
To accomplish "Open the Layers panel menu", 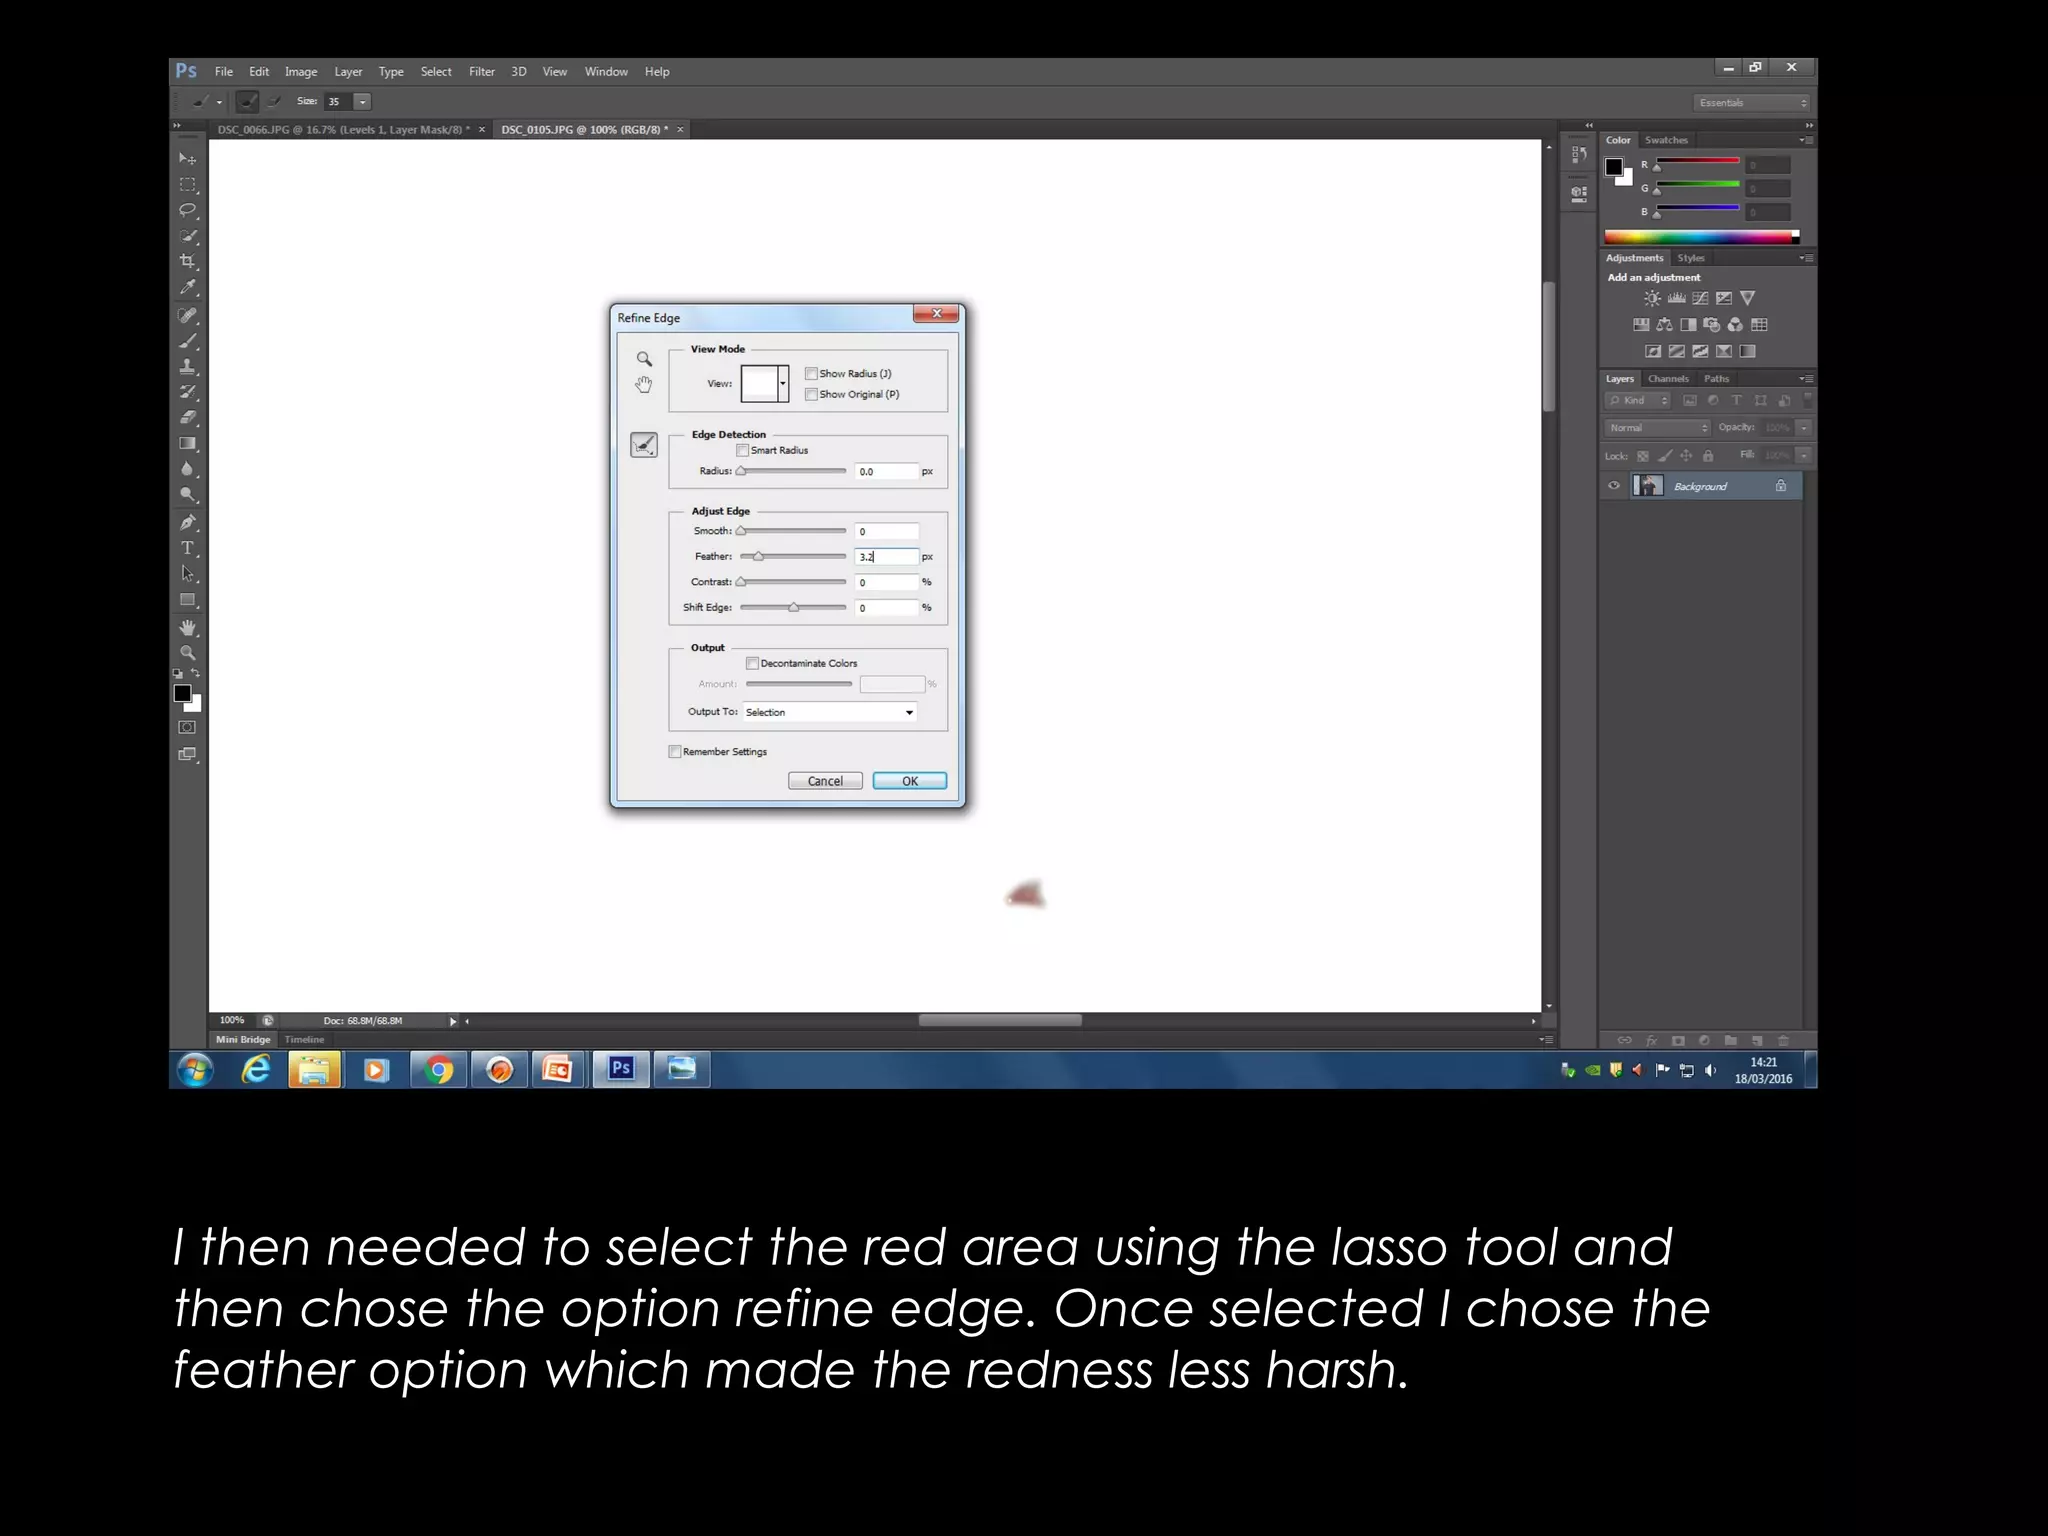I will tap(1806, 379).
